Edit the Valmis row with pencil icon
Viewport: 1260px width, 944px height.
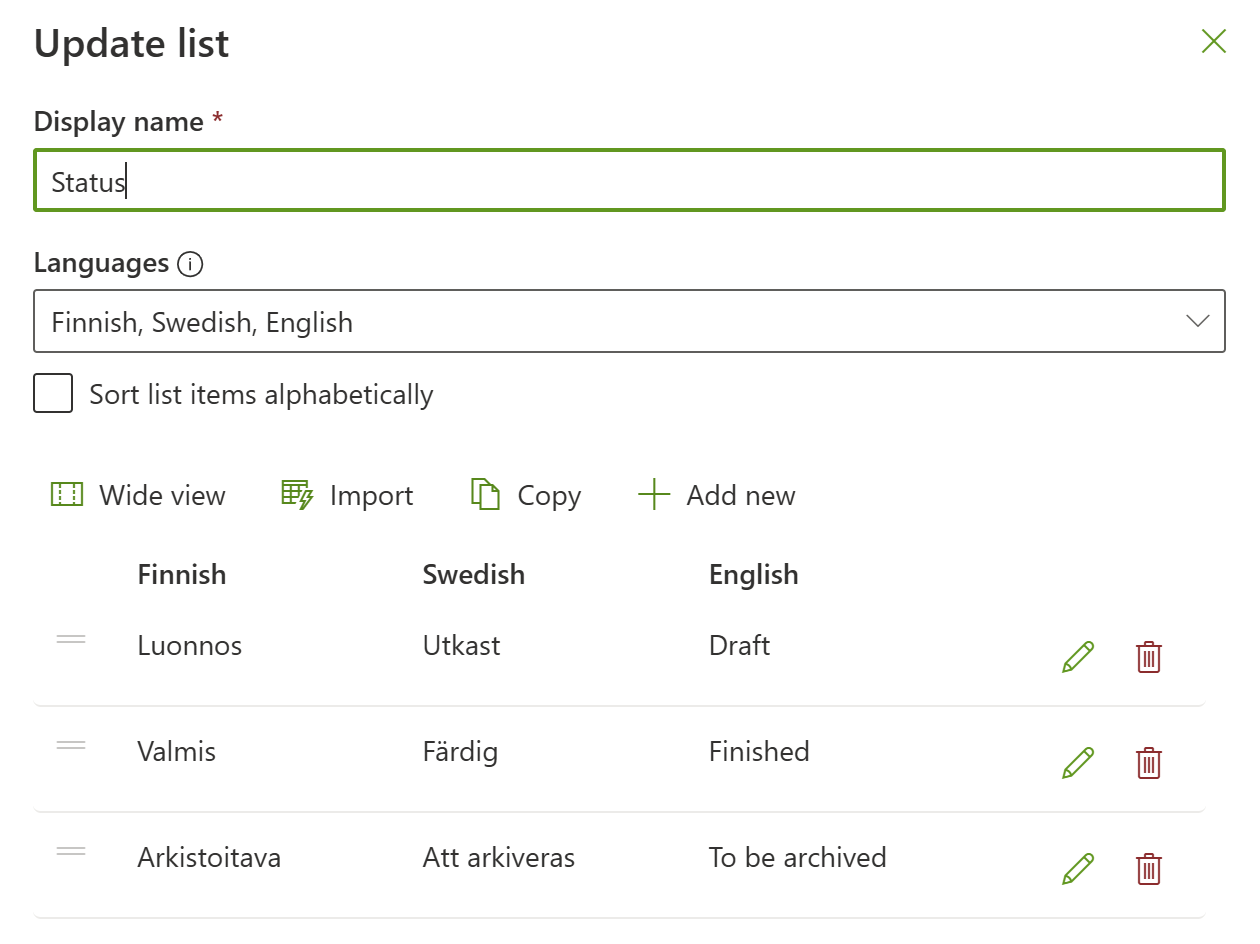(1078, 763)
